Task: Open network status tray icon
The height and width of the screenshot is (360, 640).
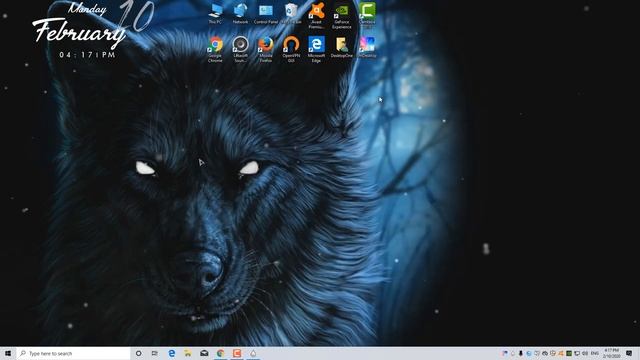Action: [x=577, y=353]
